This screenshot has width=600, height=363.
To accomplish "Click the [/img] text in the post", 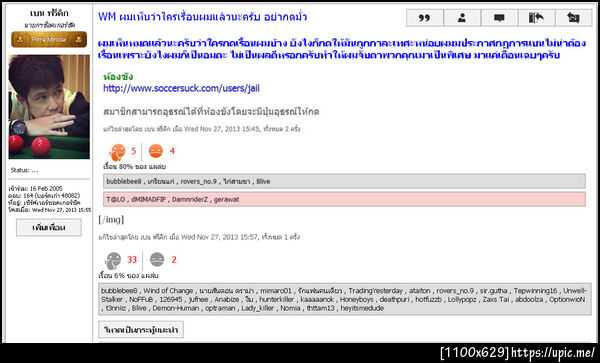I will click(111, 220).
